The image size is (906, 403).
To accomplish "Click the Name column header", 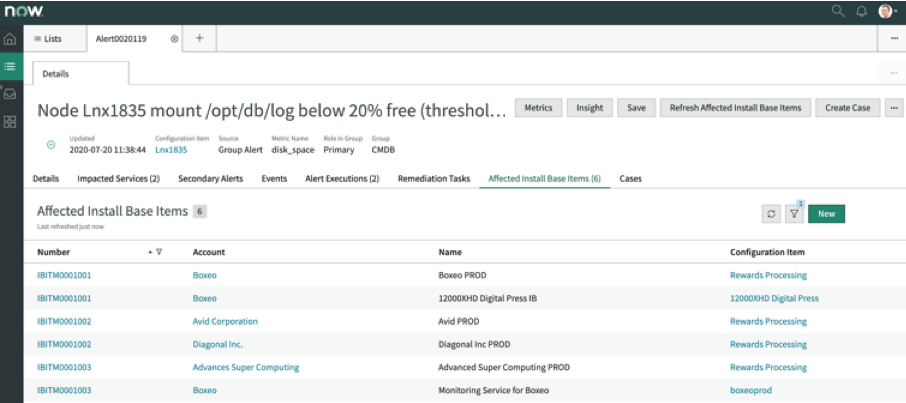I will (x=450, y=252).
